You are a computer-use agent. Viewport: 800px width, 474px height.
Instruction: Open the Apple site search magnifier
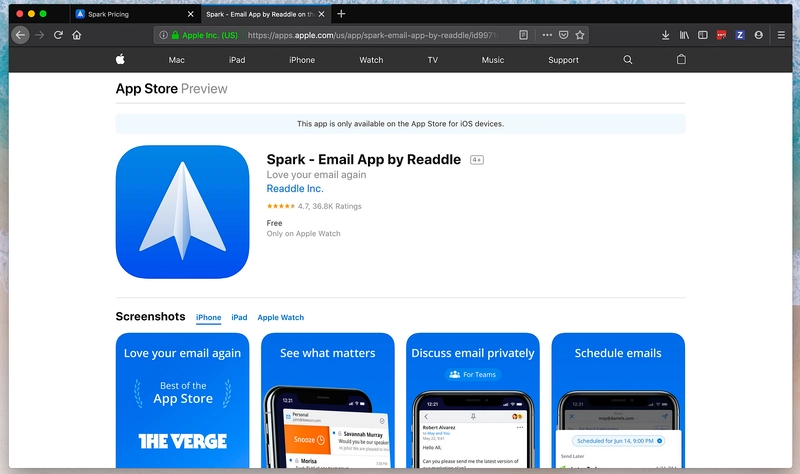628,60
